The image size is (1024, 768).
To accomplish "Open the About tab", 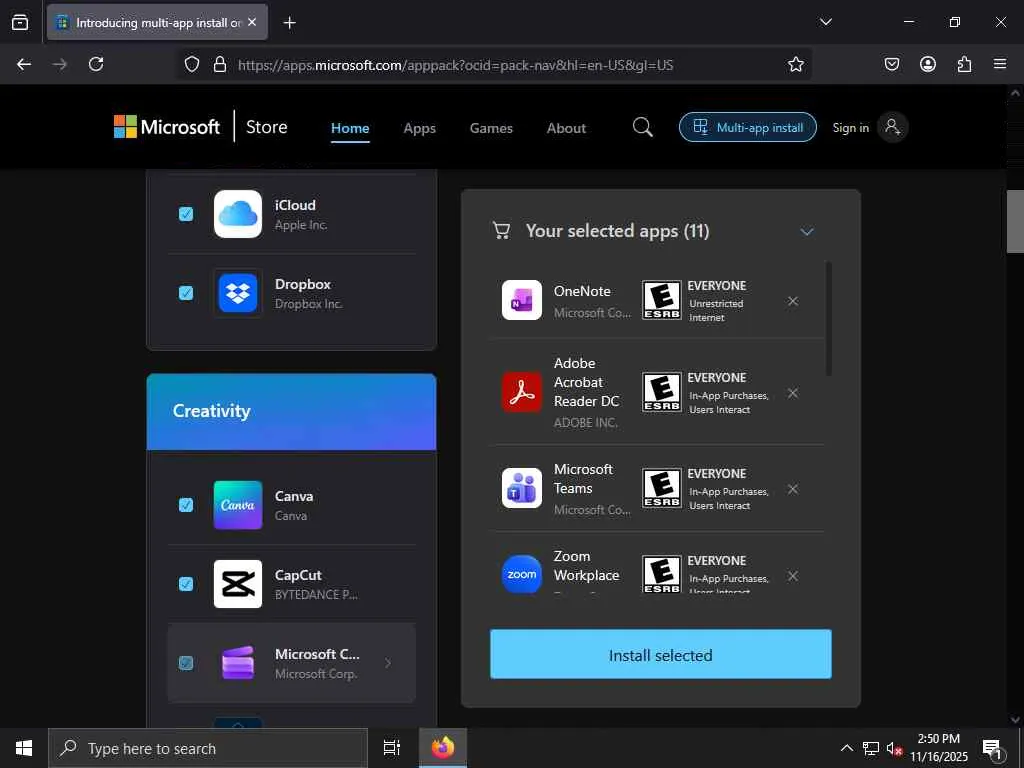I will [566, 128].
